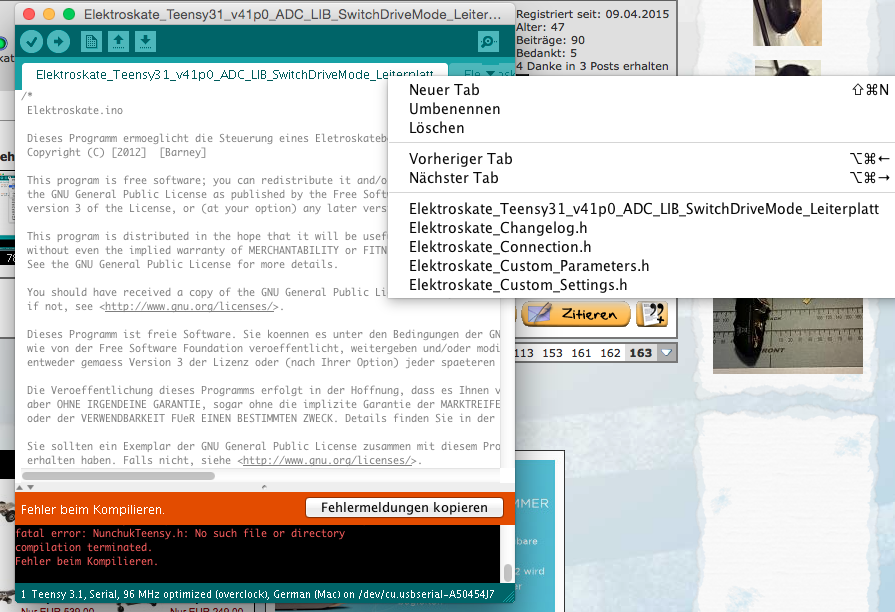This screenshot has width=895, height=612.
Task: Select Vorheriger Tab menu entry
Action: click(642, 159)
